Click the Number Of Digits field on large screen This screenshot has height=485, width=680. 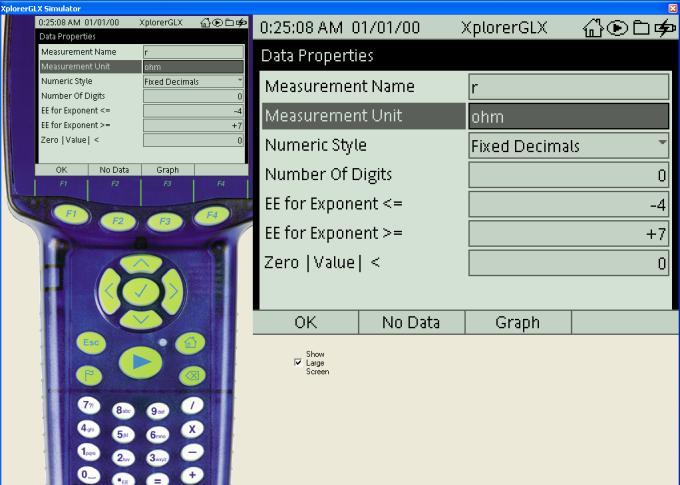[x=569, y=175]
